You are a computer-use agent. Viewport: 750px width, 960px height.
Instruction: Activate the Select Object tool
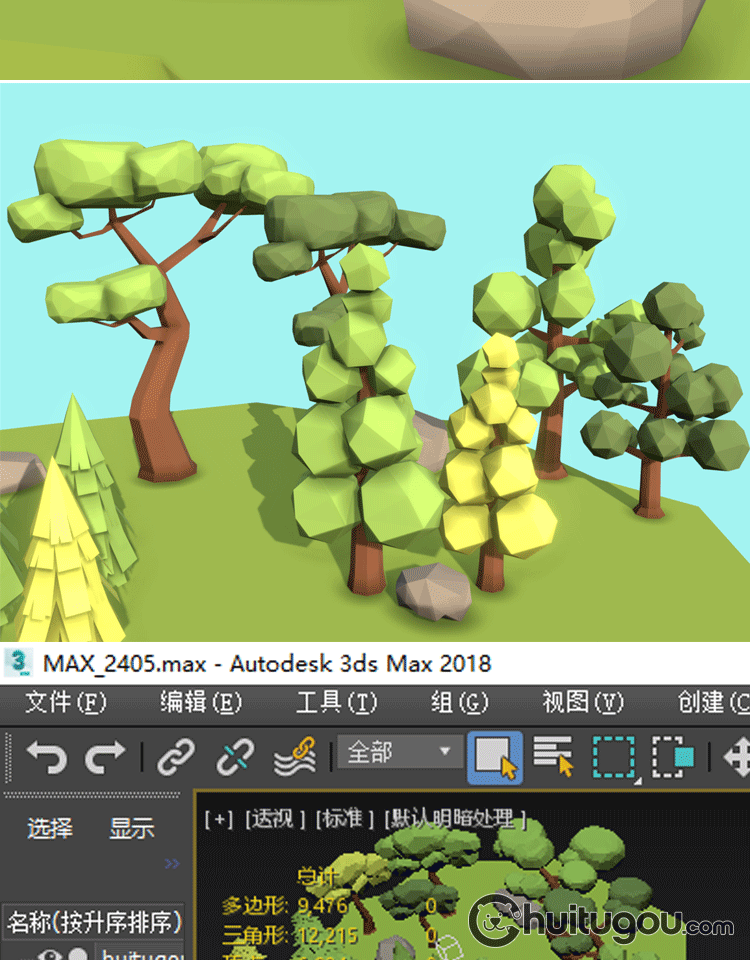coord(495,756)
